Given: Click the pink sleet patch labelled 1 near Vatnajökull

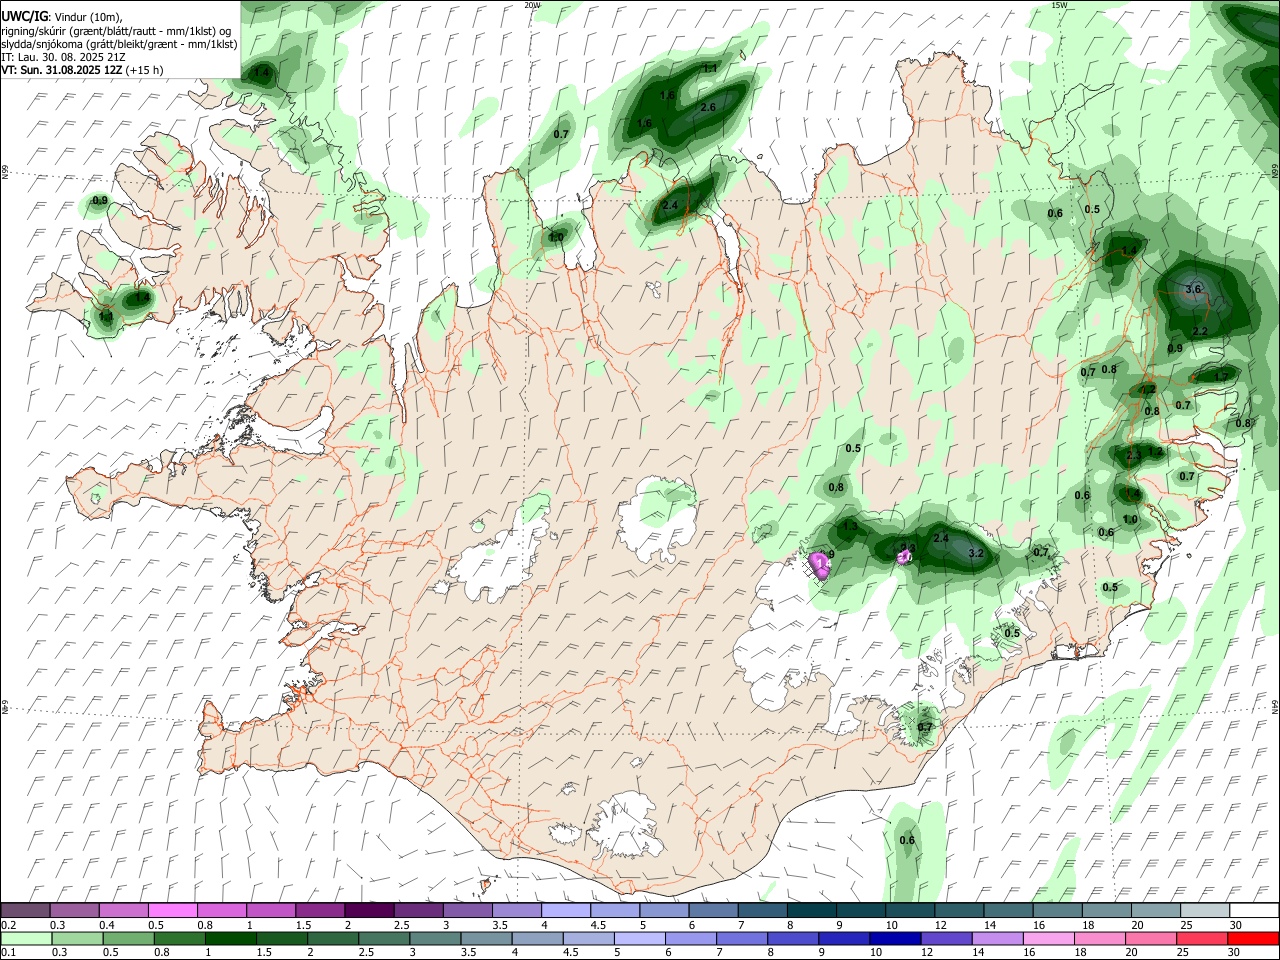Looking at the screenshot, I should pos(821,565).
